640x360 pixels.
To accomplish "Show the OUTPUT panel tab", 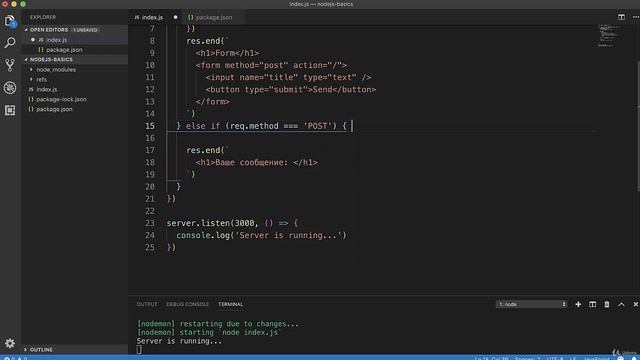I will point(147,304).
